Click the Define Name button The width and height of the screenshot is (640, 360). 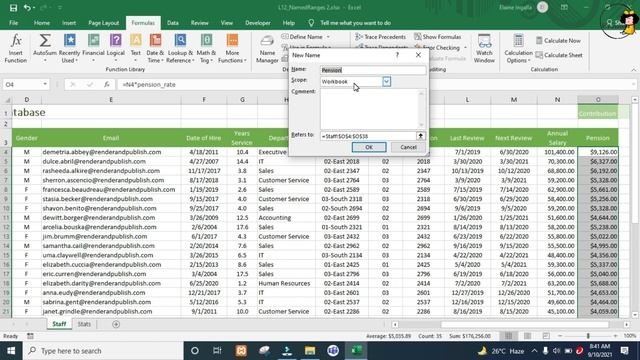302,37
